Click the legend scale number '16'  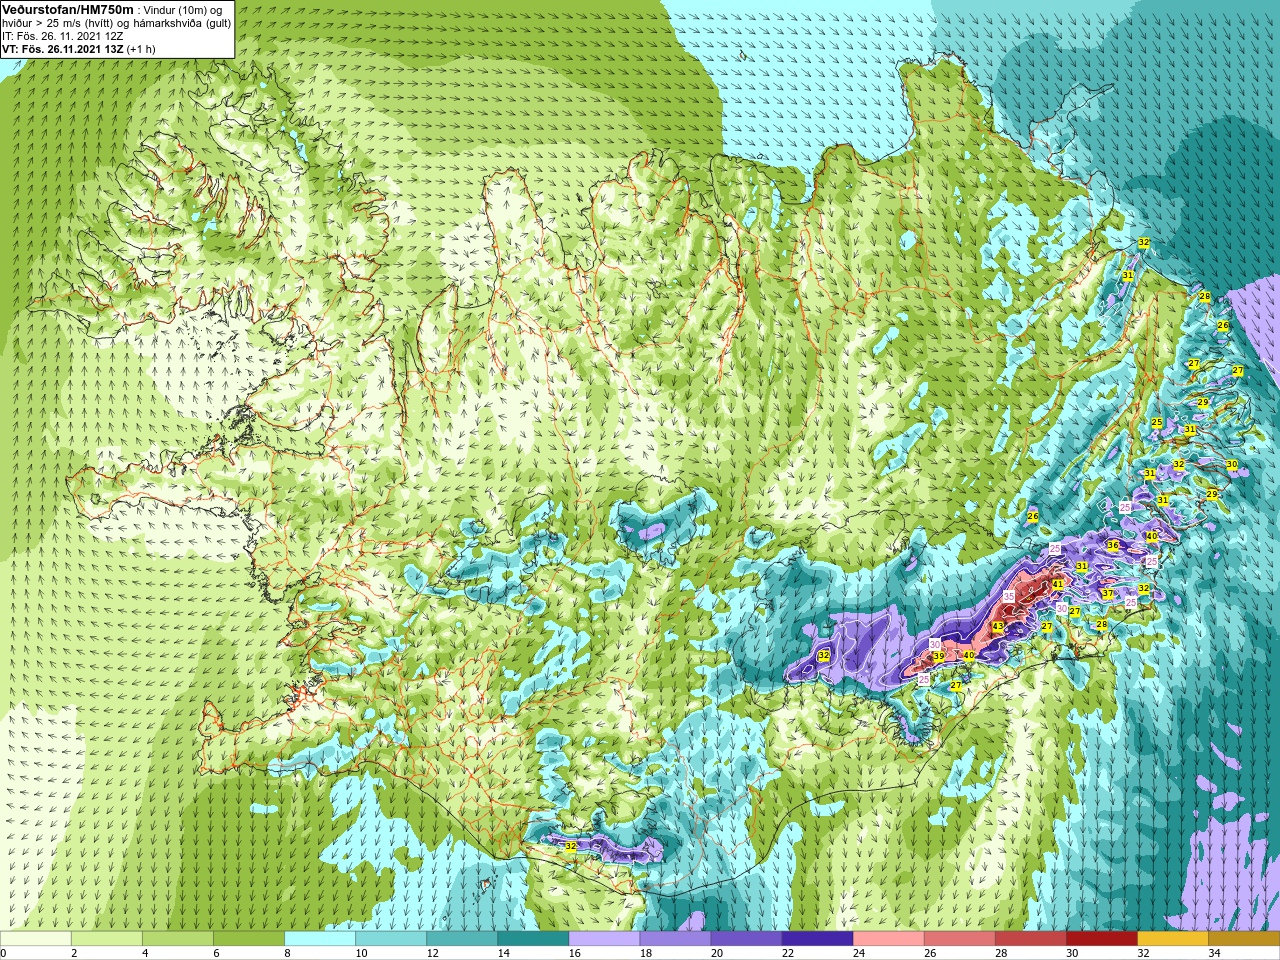click(574, 953)
